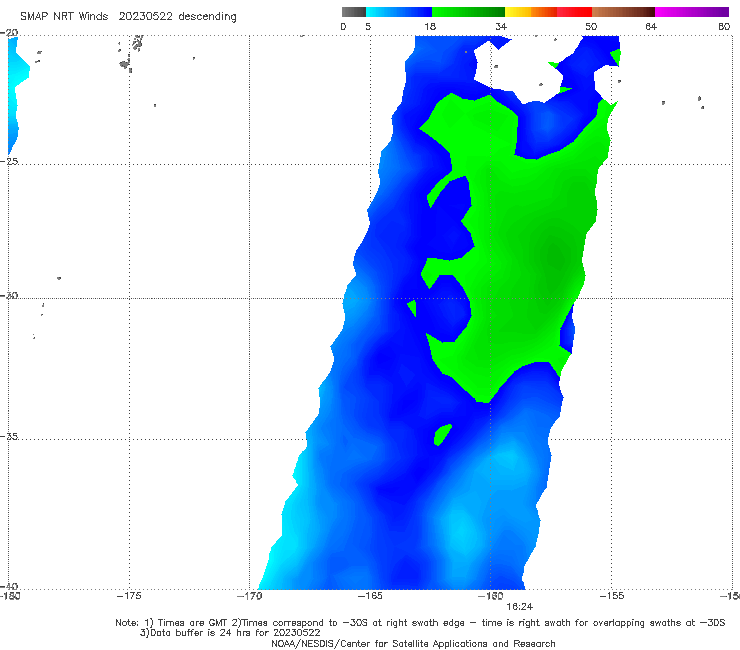Click the longitude label '-155'

pyautogui.click(x=612, y=596)
